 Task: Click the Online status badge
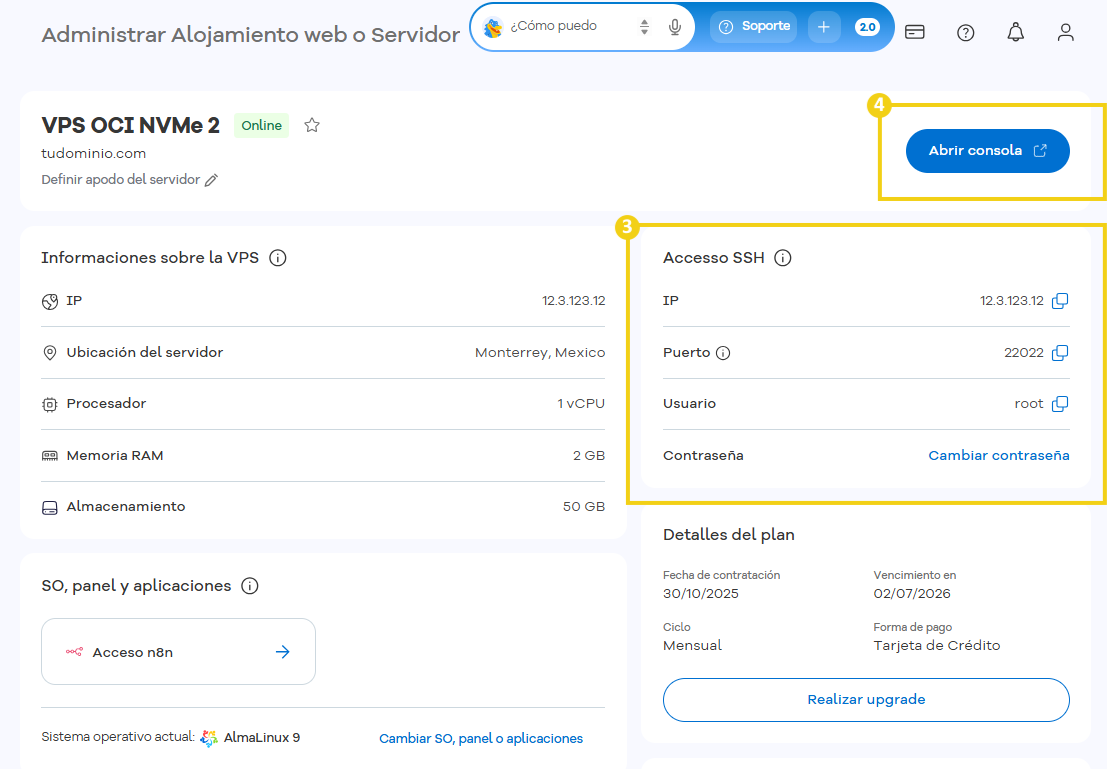pyautogui.click(x=261, y=125)
